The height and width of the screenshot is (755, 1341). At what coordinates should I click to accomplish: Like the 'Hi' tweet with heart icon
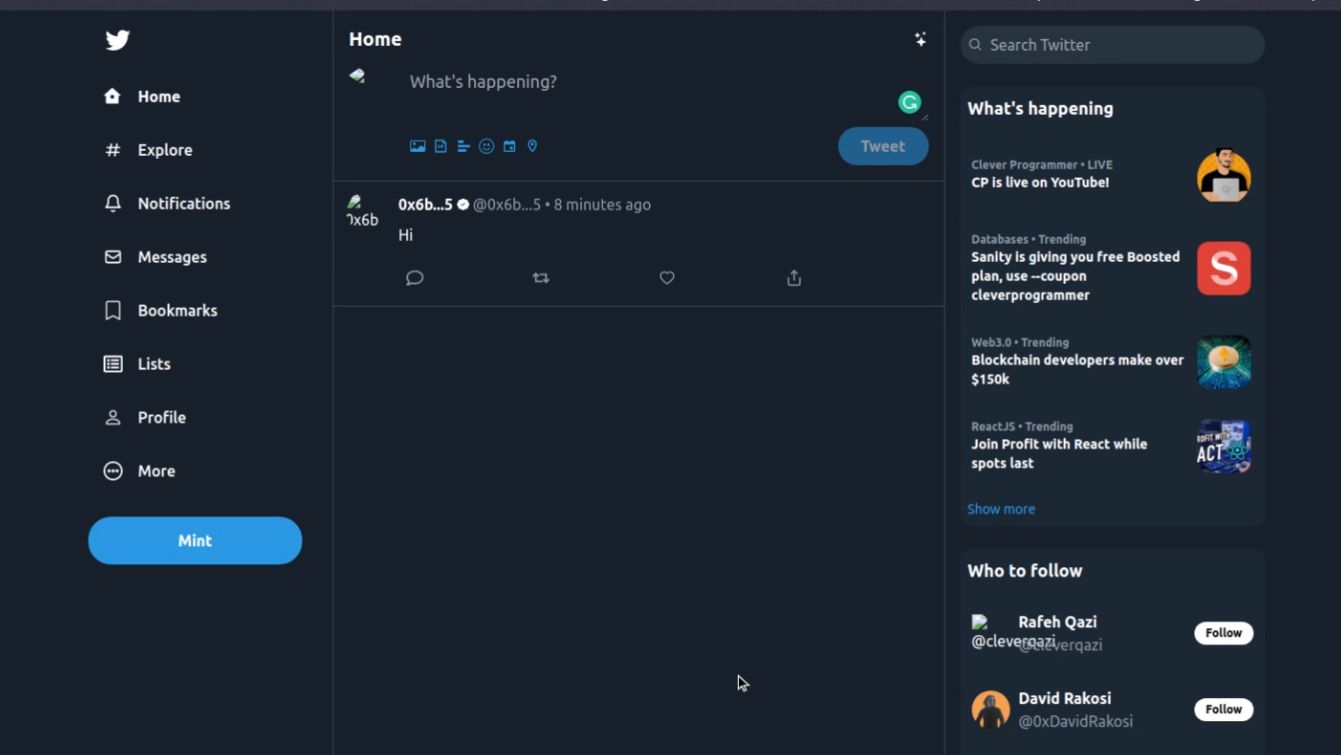tap(667, 278)
